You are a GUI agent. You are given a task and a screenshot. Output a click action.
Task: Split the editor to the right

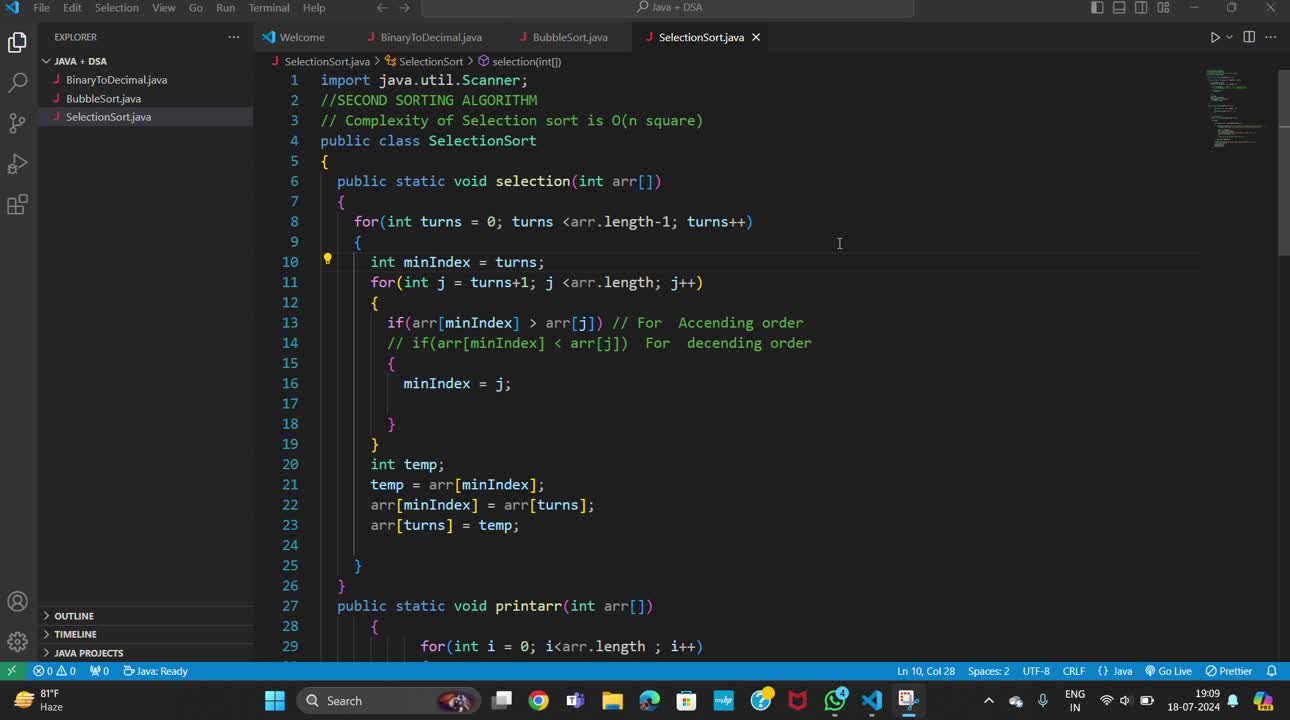[1249, 37]
